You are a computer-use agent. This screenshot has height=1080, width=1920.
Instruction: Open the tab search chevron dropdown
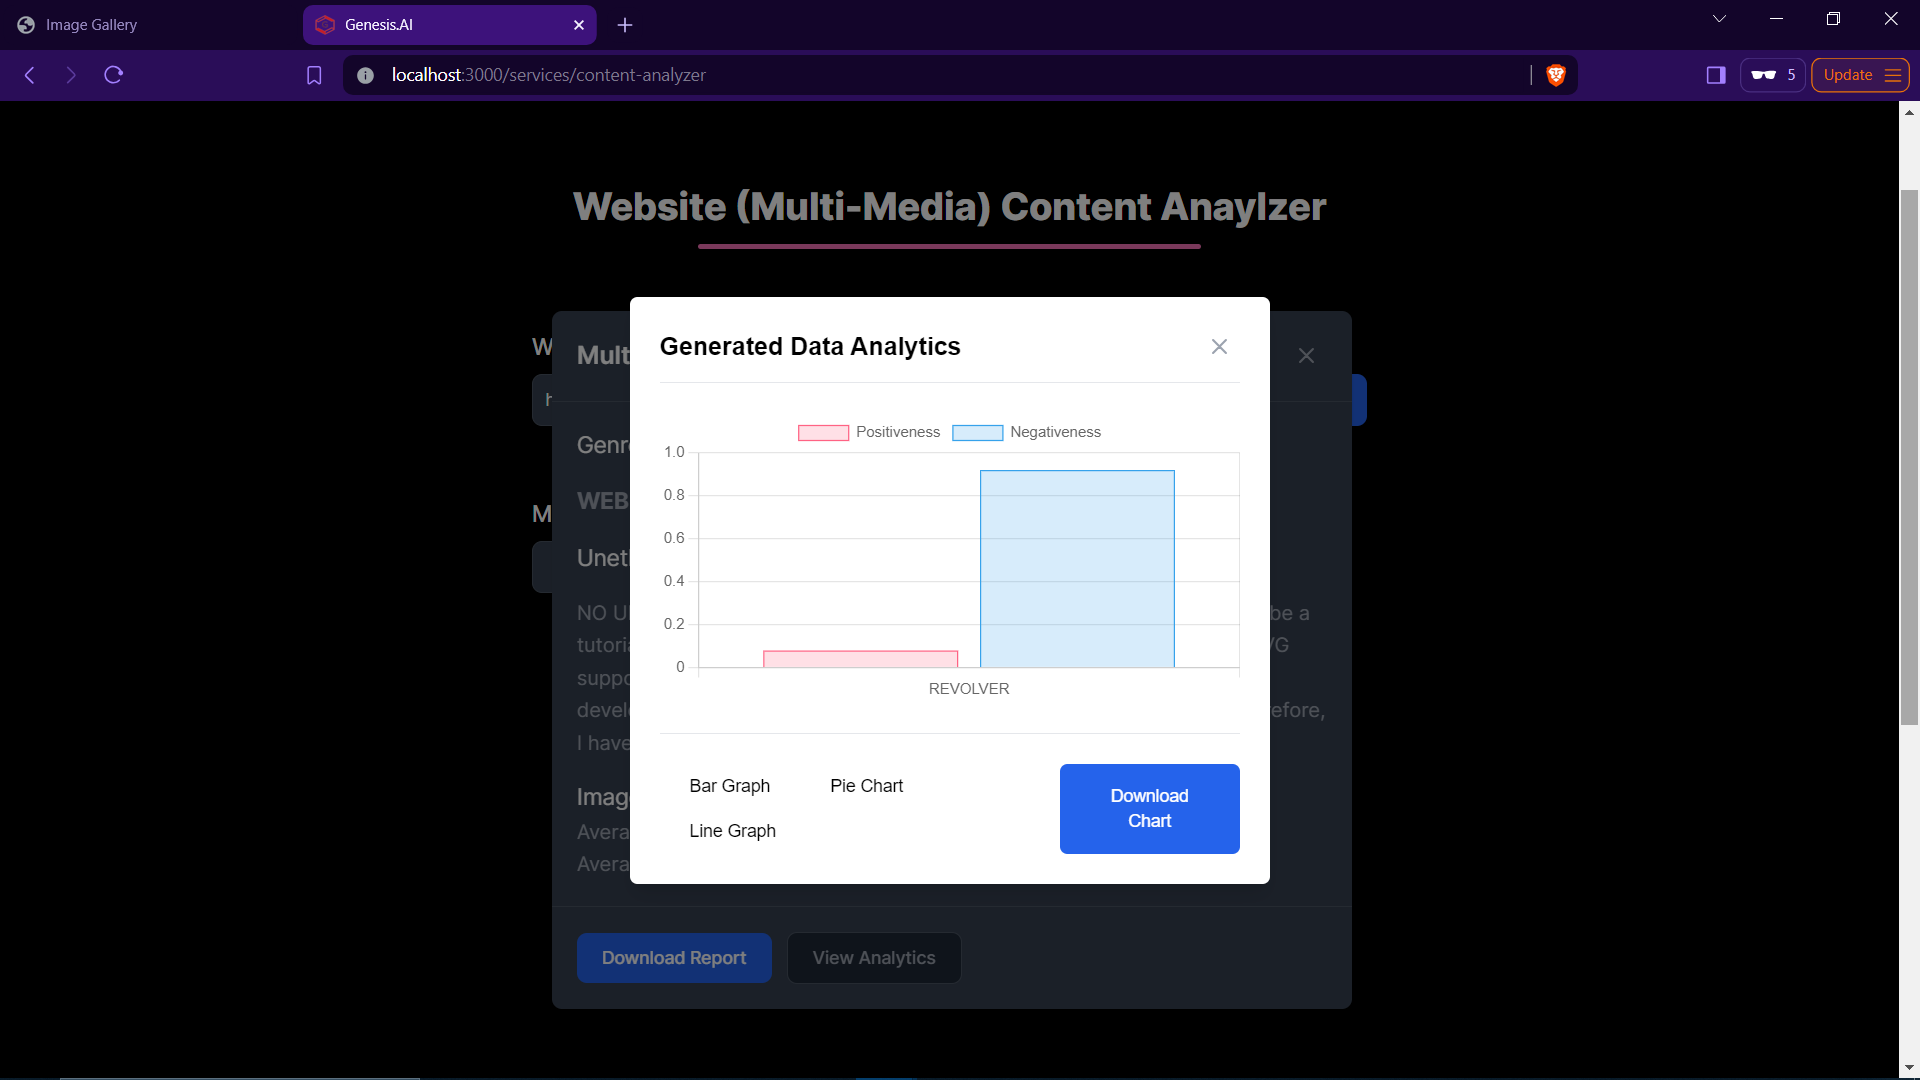click(1718, 17)
